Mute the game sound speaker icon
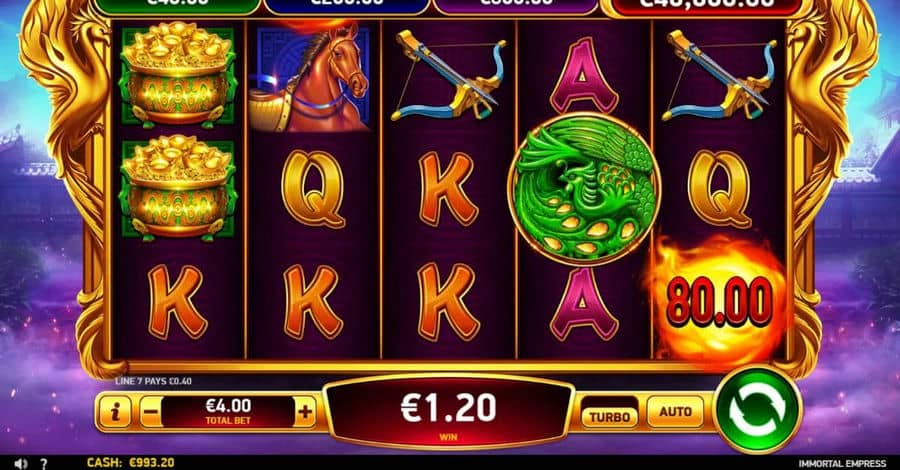This screenshot has width=900, height=470. (x=21, y=463)
